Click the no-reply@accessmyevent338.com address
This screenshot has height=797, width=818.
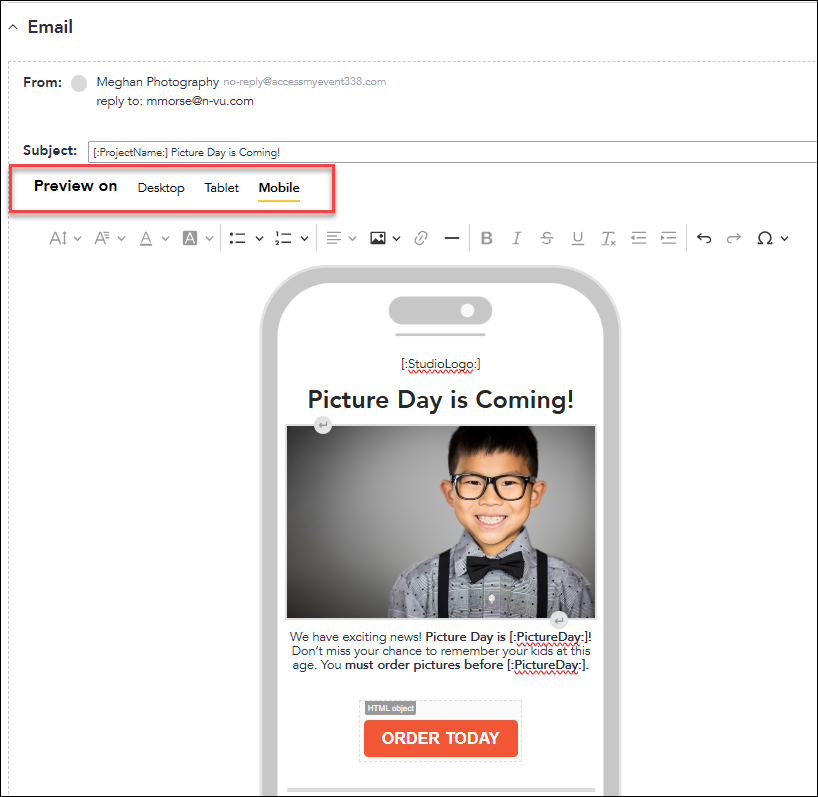click(x=305, y=82)
